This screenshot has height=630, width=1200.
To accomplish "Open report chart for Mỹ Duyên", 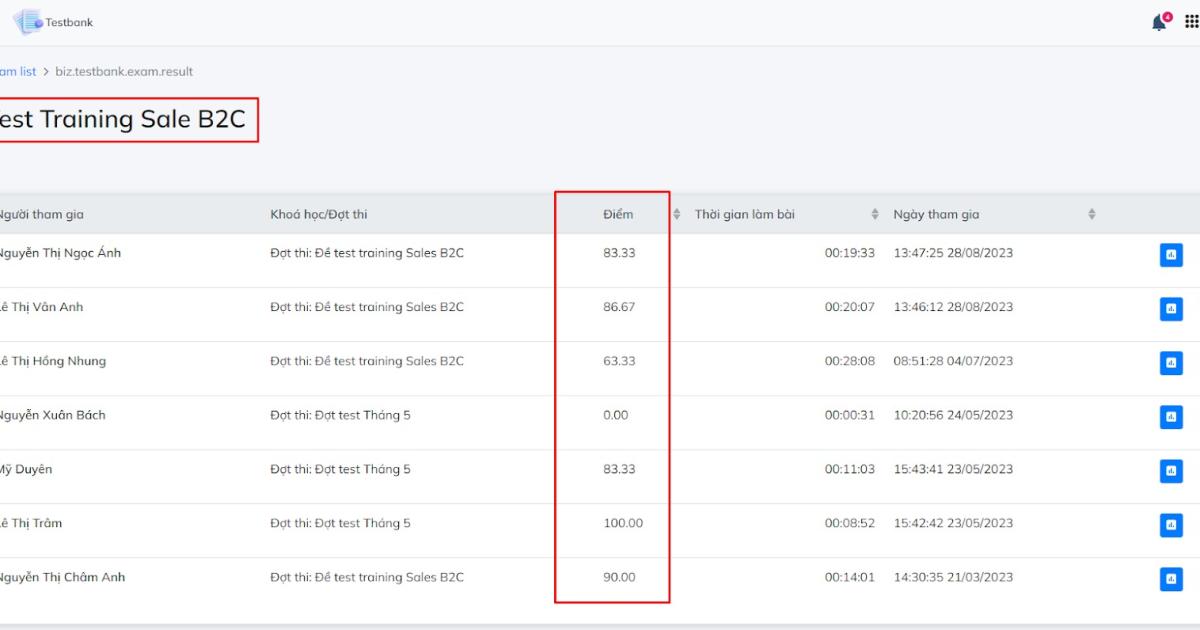I will tap(1171, 470).
